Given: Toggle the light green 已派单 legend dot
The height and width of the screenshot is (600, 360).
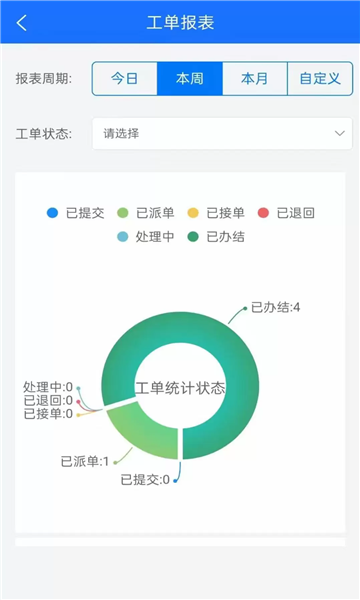Looking at the screenshot, I should click(x=122, y=213).
